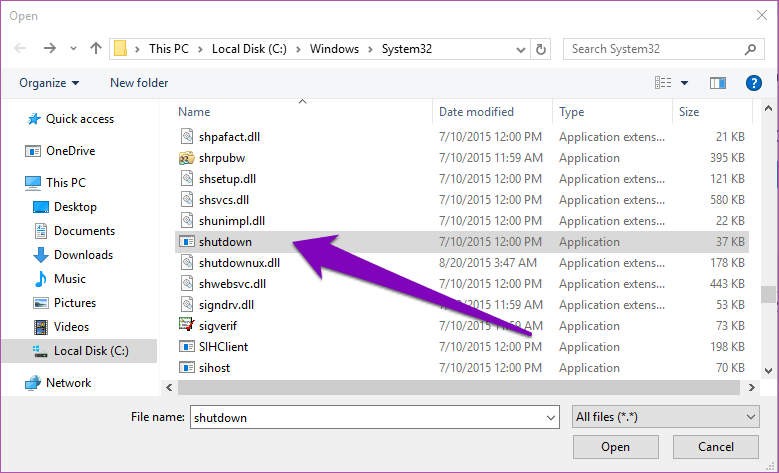Click the Up one level arrow

96,48
